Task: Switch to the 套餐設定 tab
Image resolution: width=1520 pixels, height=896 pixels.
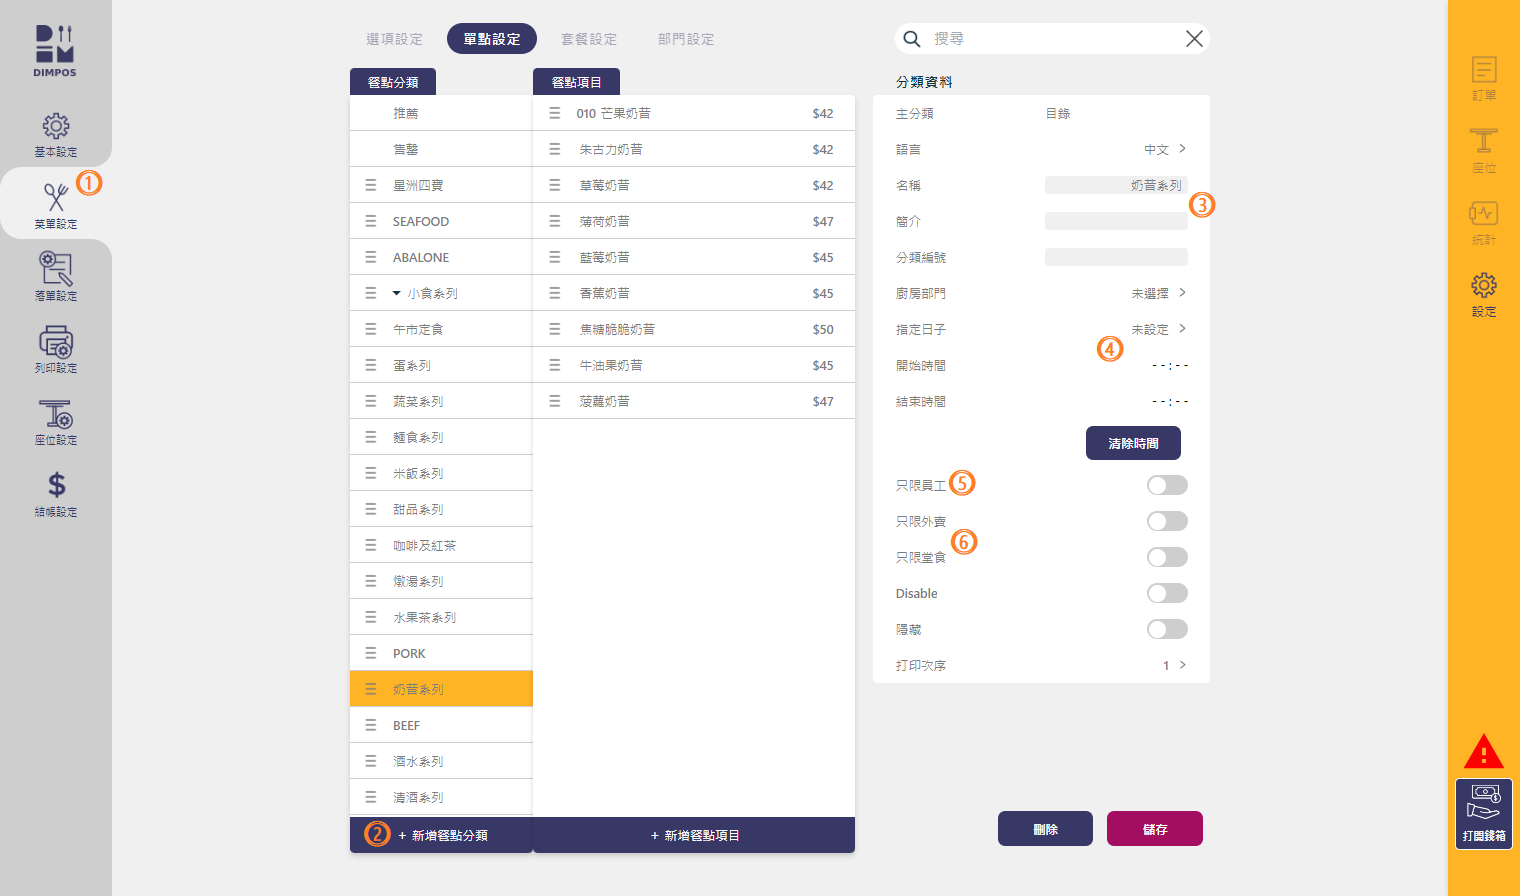Action: pos(589,39)
